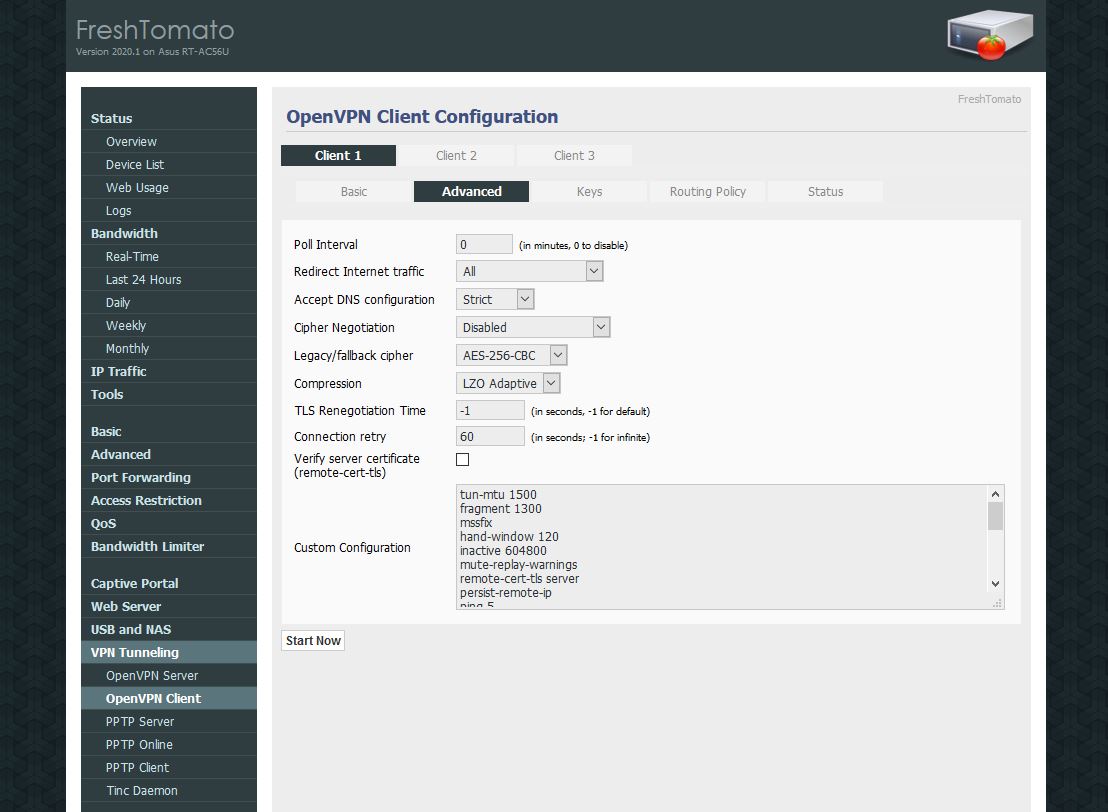Click the Poll Interval input field

point(484,245)
